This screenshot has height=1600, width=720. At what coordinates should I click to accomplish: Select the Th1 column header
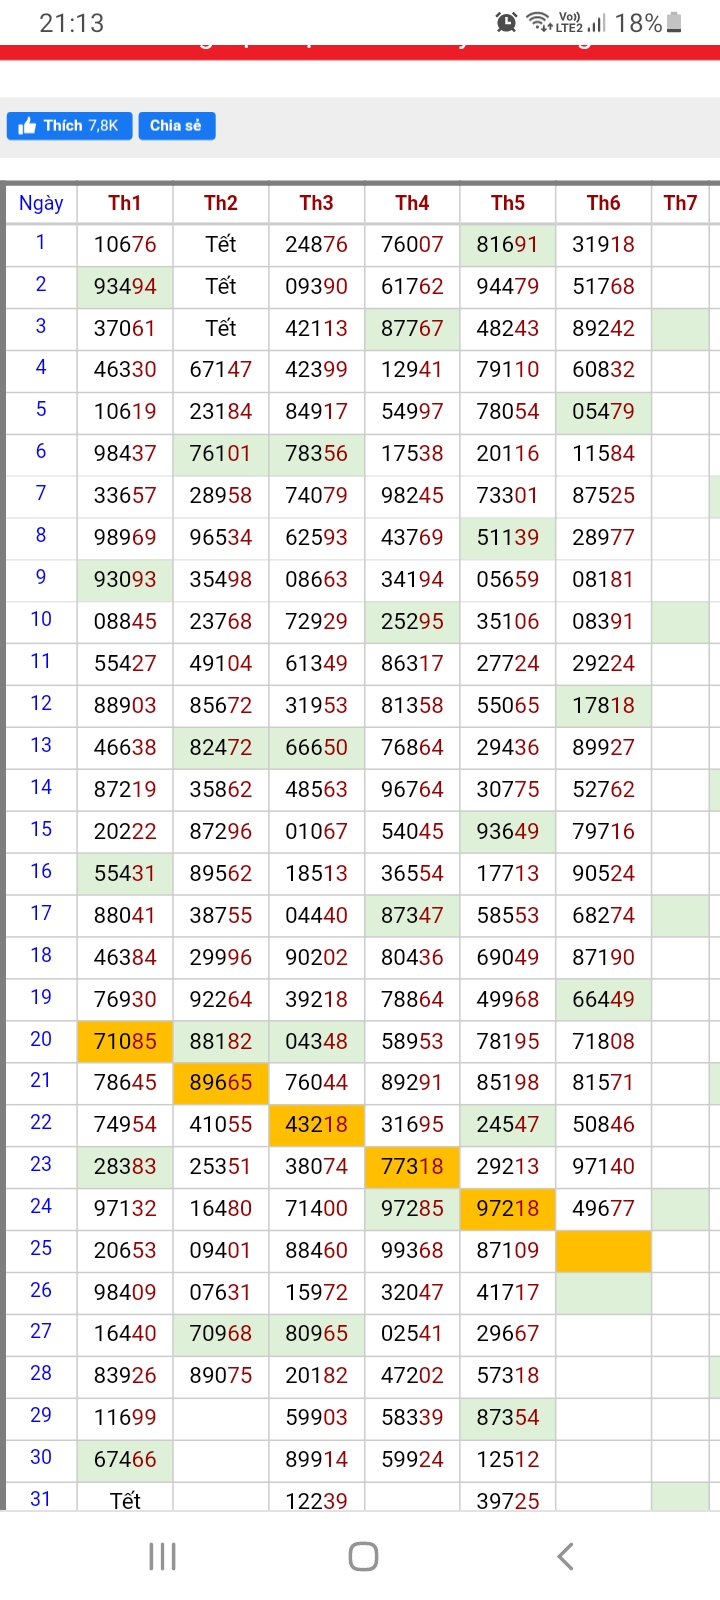point(125,203)
